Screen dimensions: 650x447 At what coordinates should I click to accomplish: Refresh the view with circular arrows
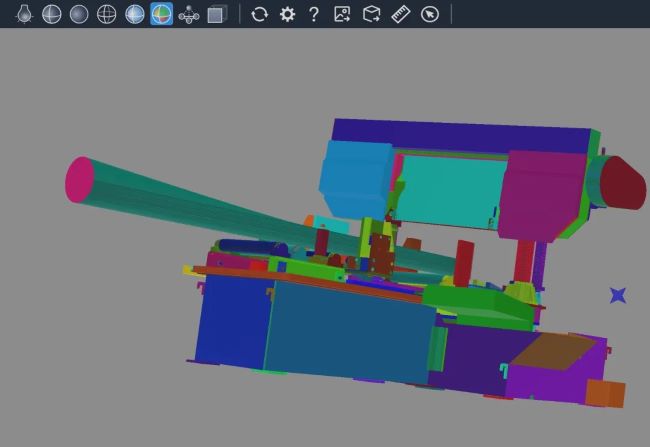pyautogui.click(x=259, y=14)
